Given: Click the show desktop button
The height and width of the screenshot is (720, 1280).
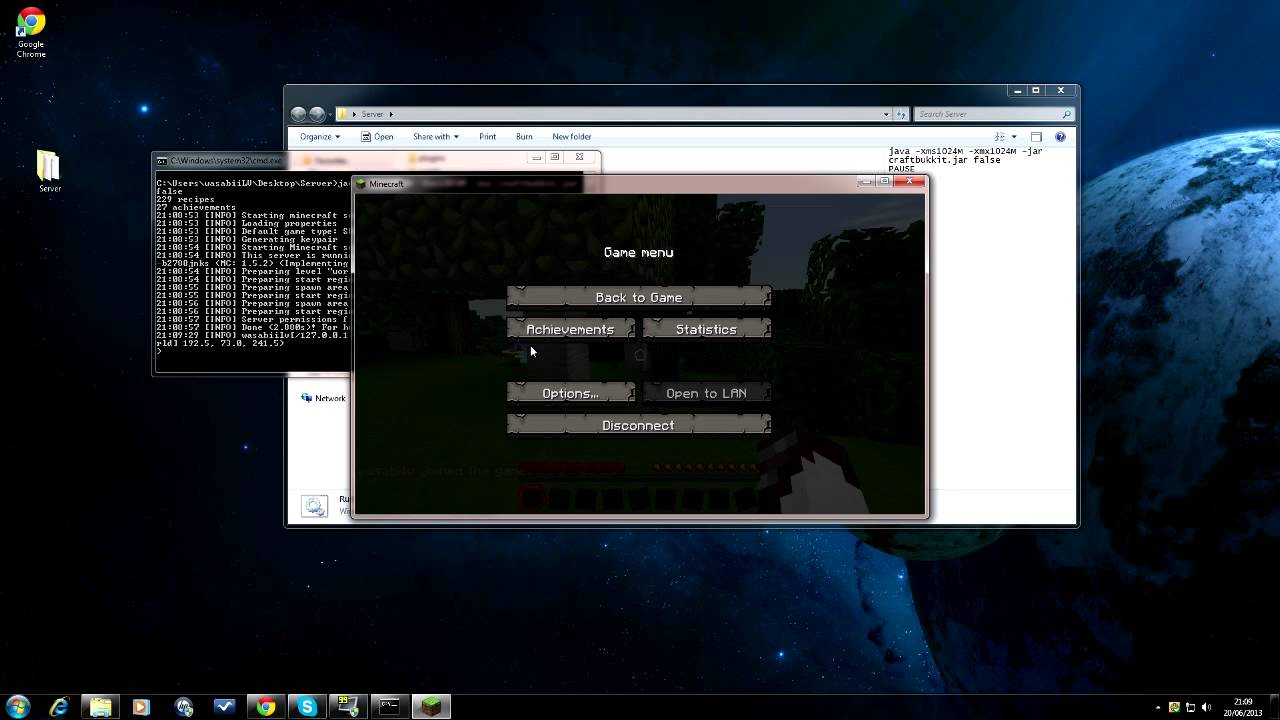Looking at the screenshot, I should click(1273, 707).
